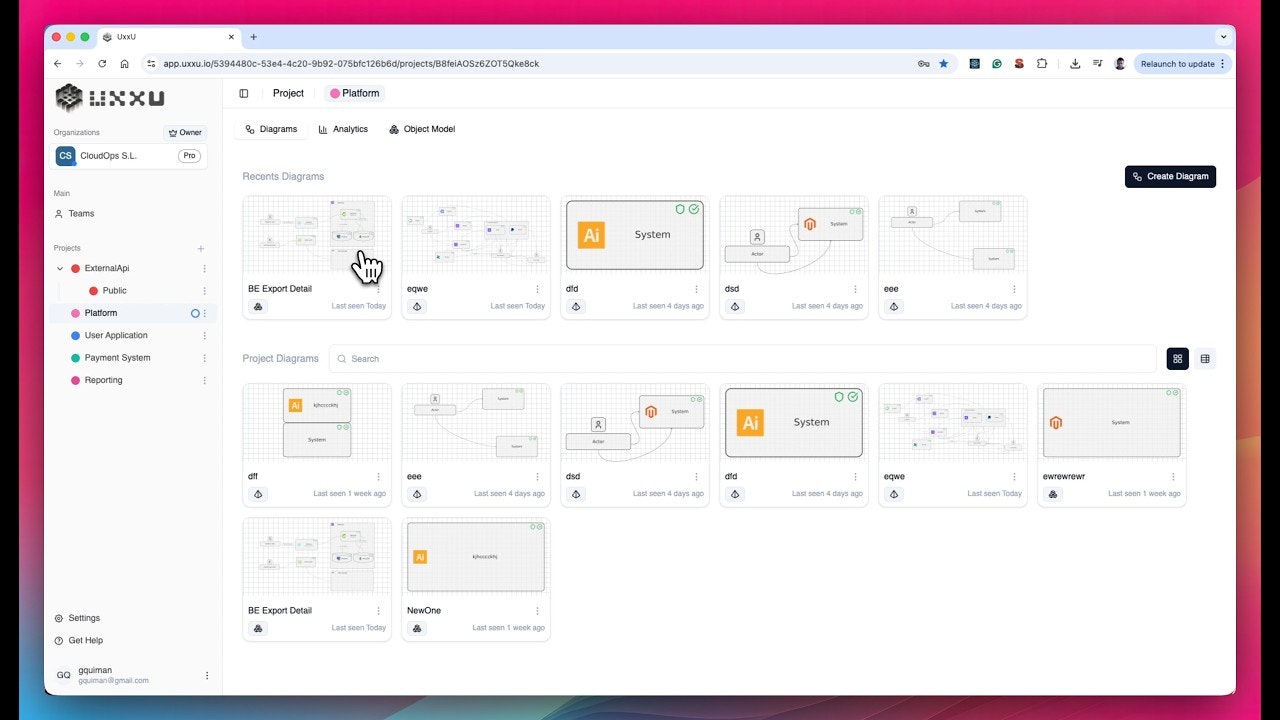Click the diagram search input field

pos(742,358)
